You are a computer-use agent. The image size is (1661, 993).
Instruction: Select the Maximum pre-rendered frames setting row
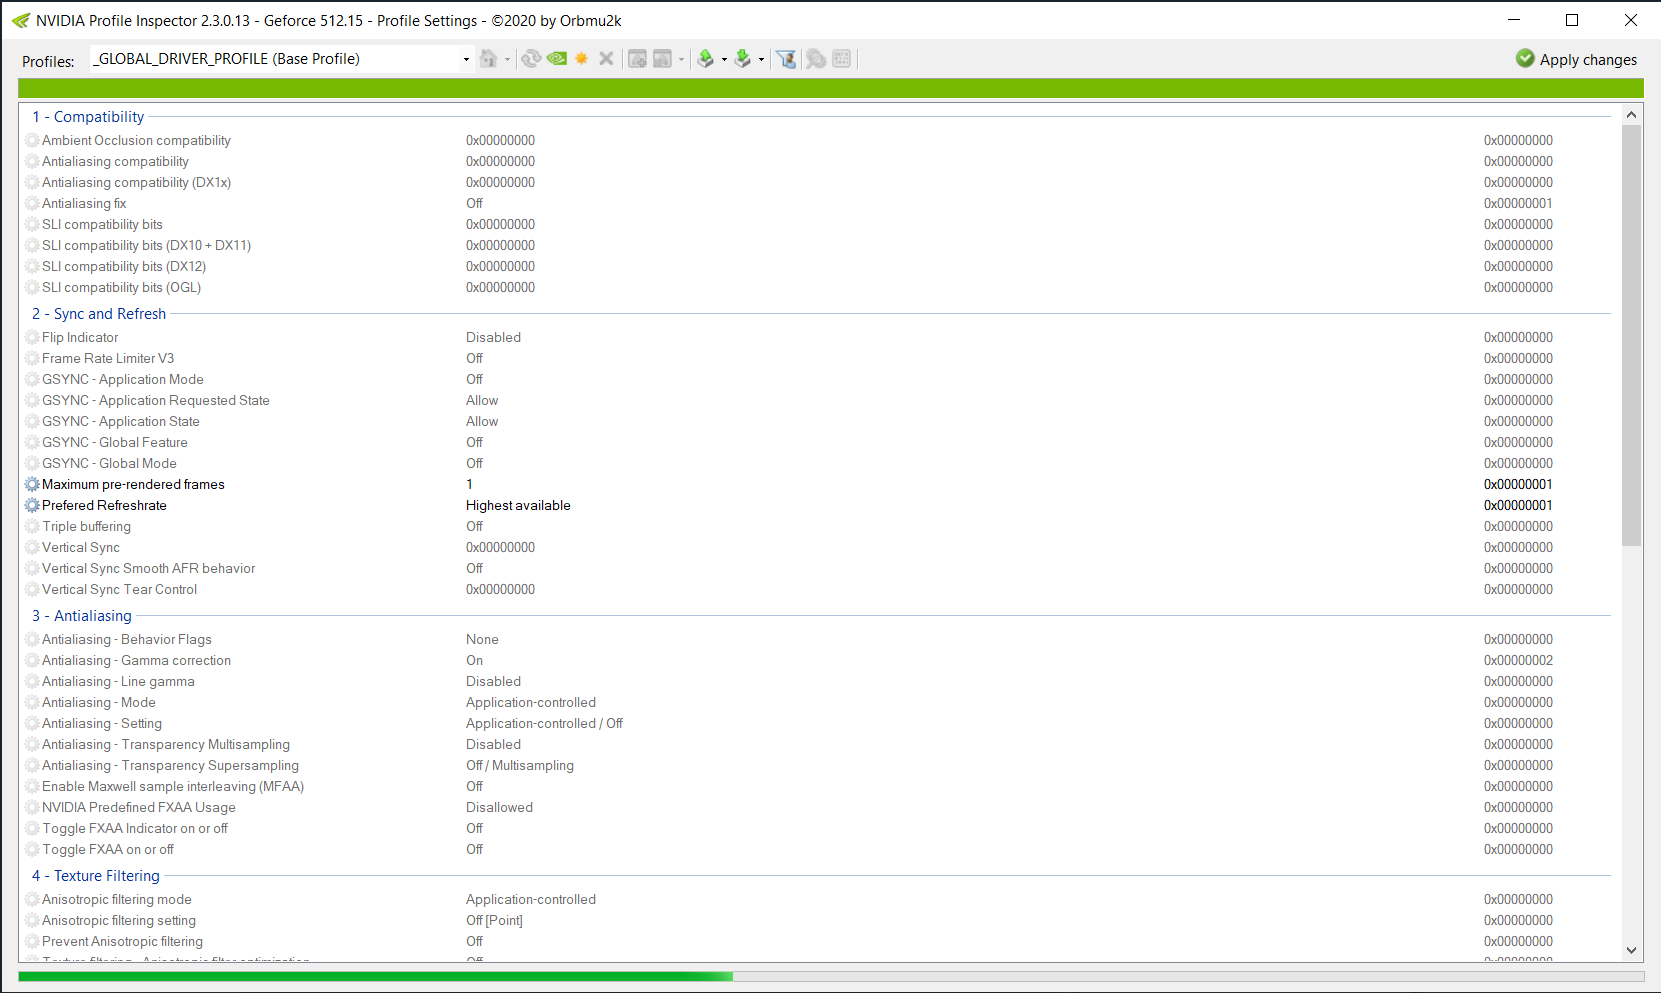click(817, 484)
